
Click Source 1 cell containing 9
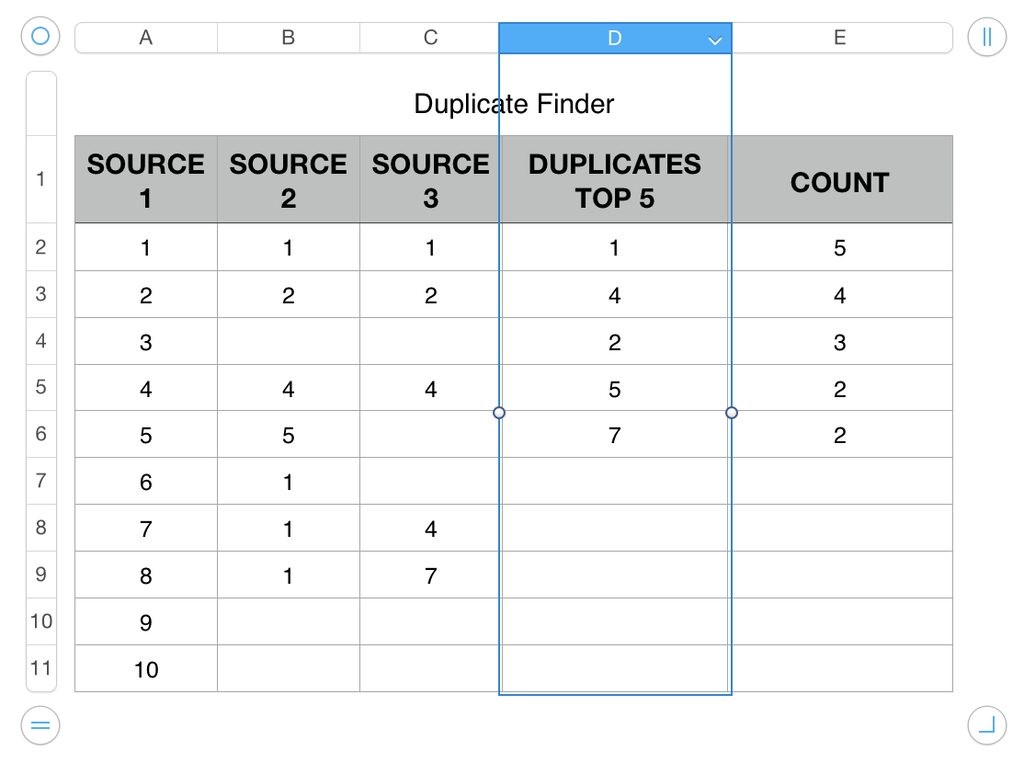pos(146,621)
